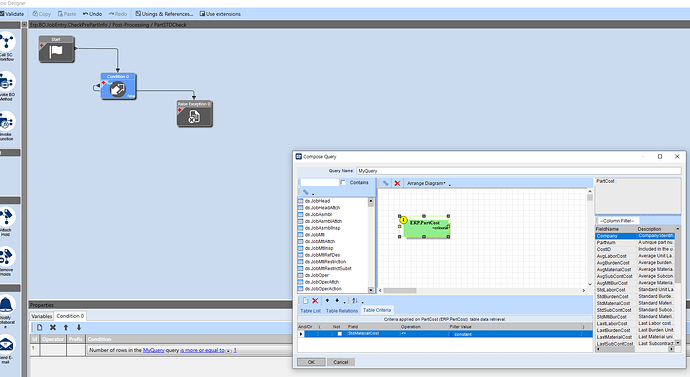Switch to the Variables tab
This screenshot has height=377, width=690.
[x=42, y=316]
